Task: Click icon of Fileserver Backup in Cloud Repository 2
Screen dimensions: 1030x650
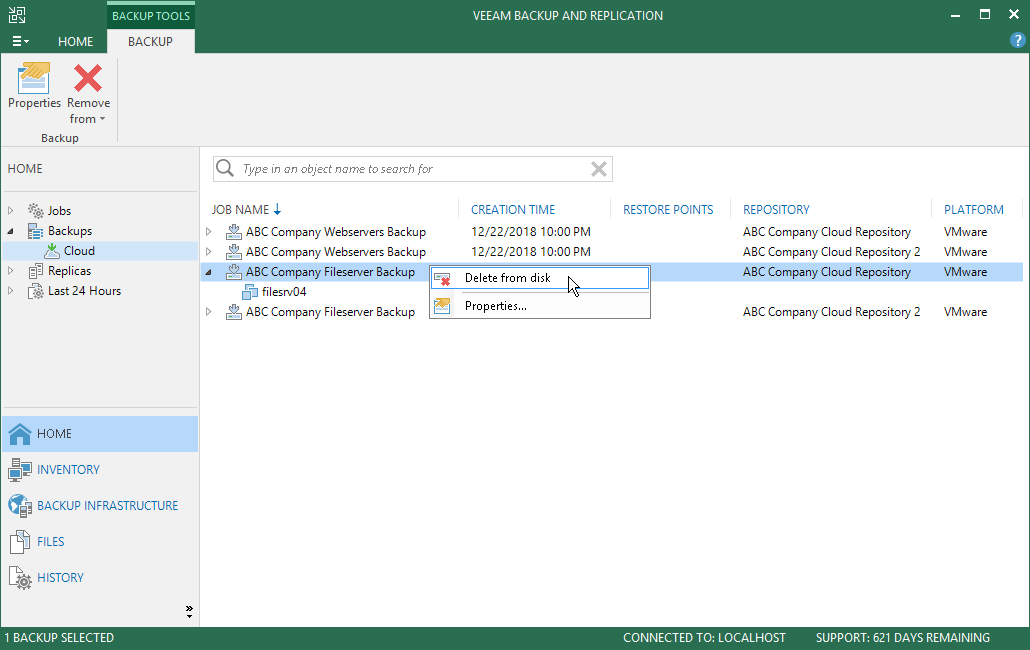Action: pos(234,312)
